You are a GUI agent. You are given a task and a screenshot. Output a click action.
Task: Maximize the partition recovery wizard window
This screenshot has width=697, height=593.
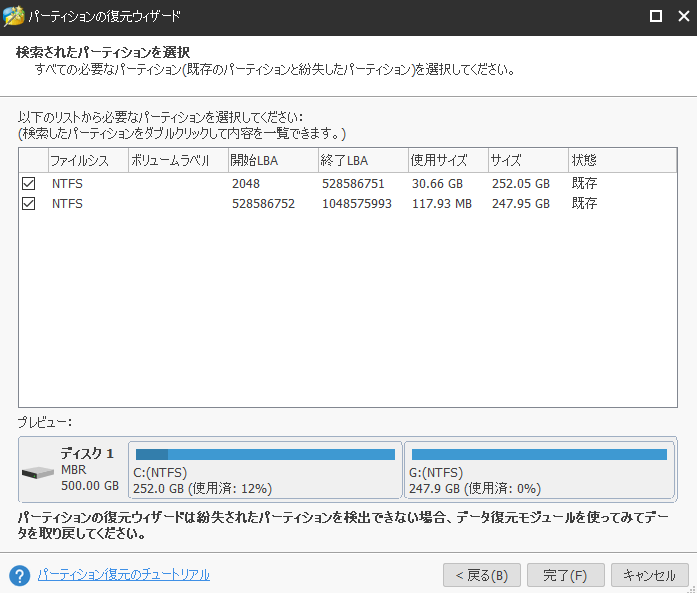(x=656, y=17)
